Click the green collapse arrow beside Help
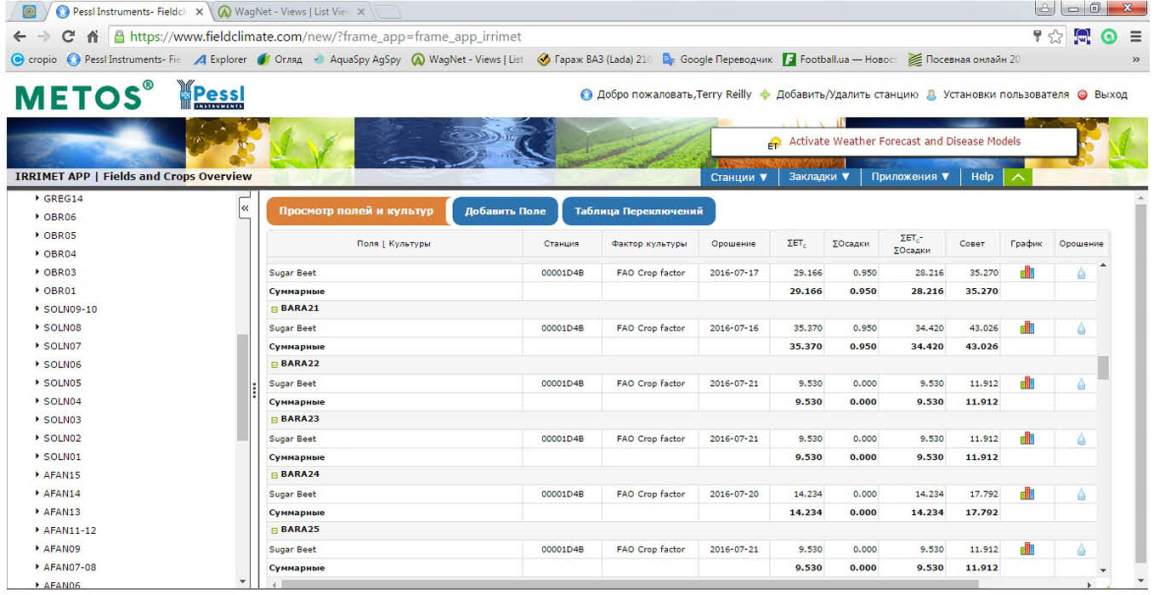The height and width of the screenshot is (595, 1154). click(x=1017, y=177)
